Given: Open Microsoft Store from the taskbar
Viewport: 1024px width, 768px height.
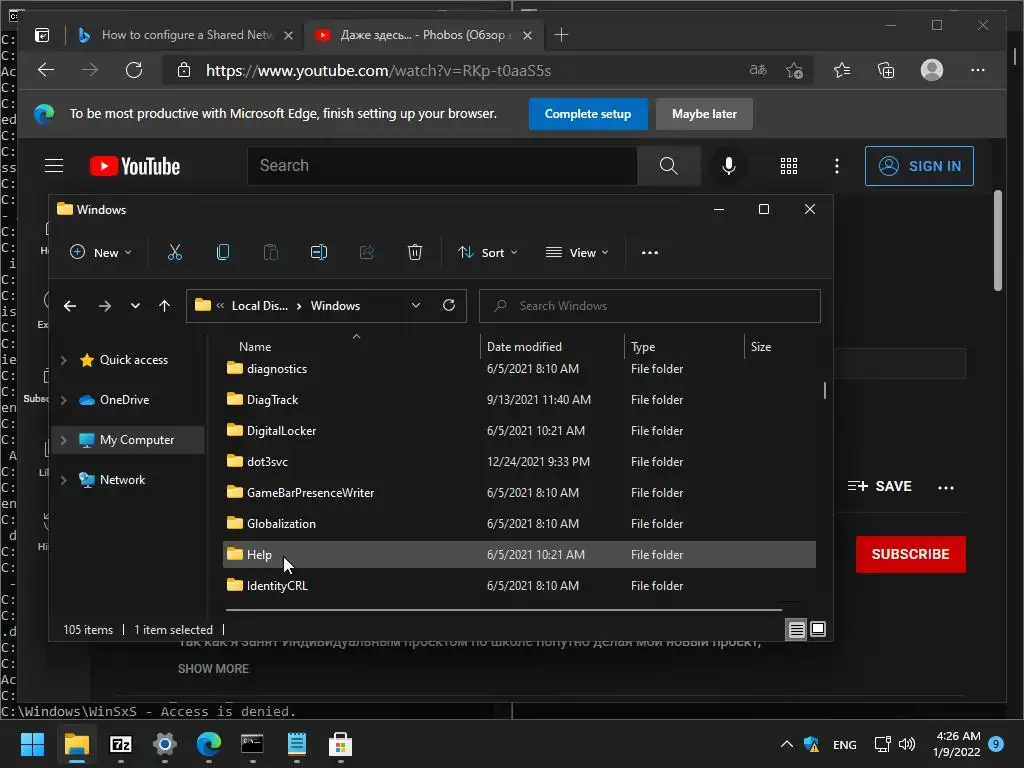Looking at the screenshot, I should click(x=340, y=744).
